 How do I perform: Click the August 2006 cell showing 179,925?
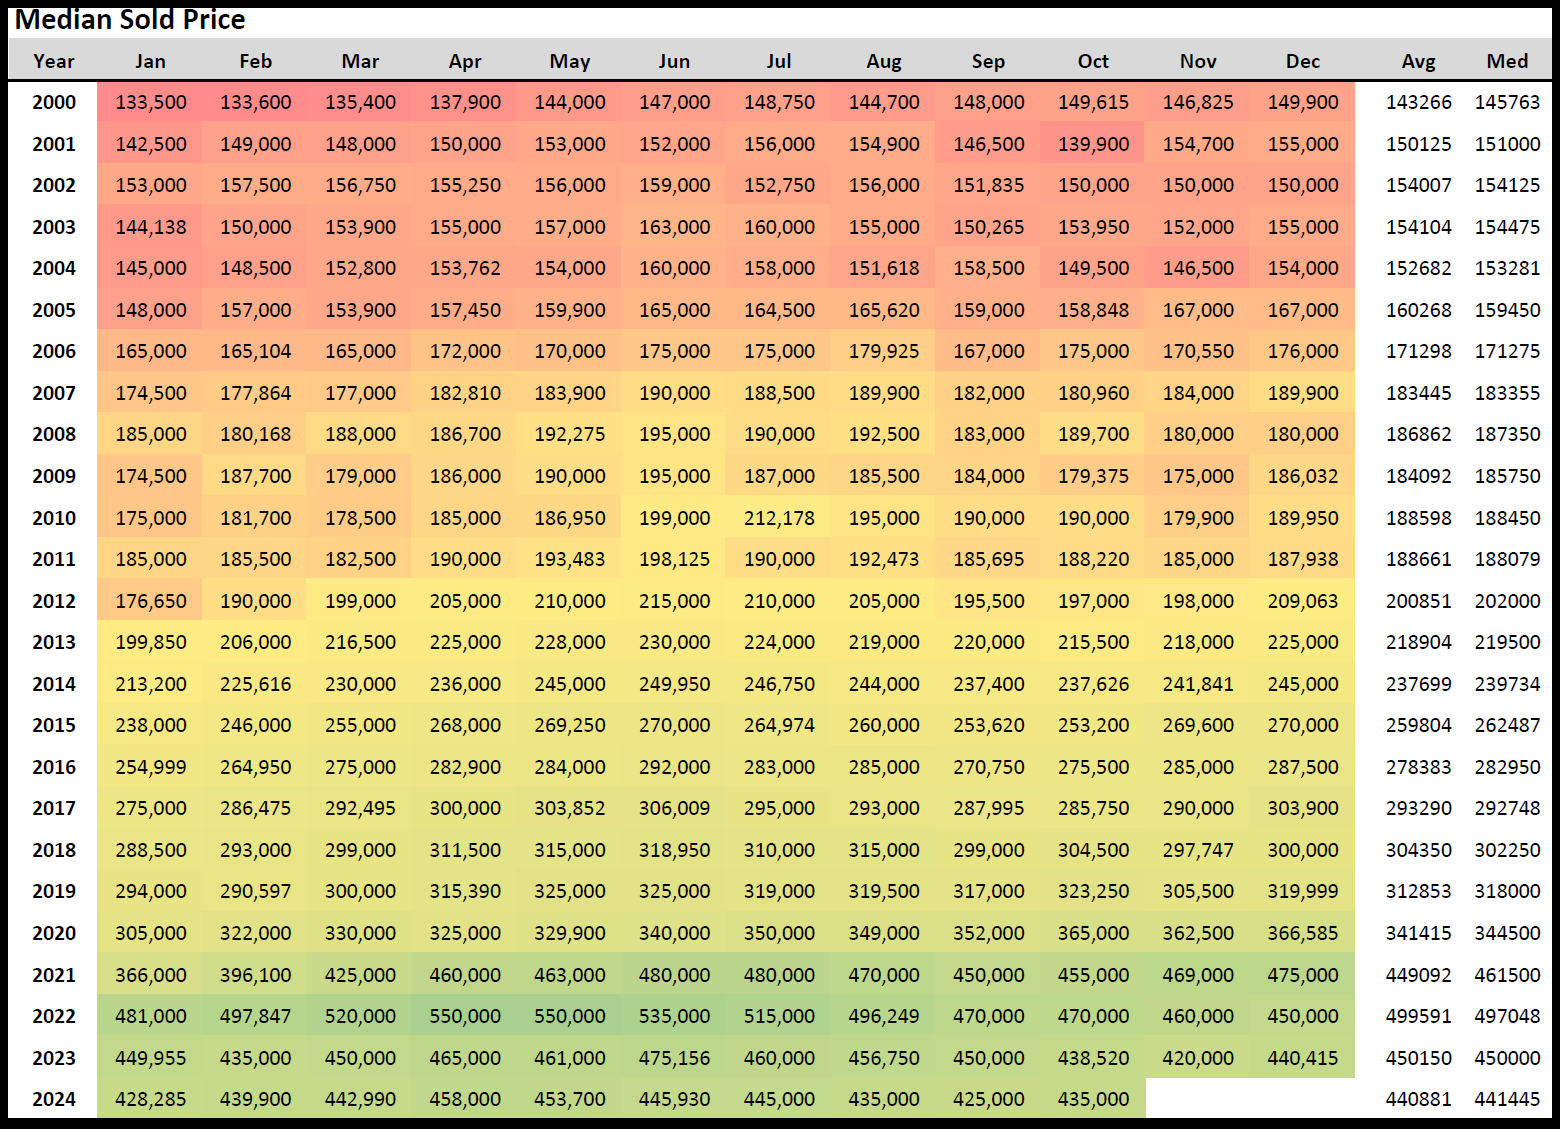click(884, 351)
